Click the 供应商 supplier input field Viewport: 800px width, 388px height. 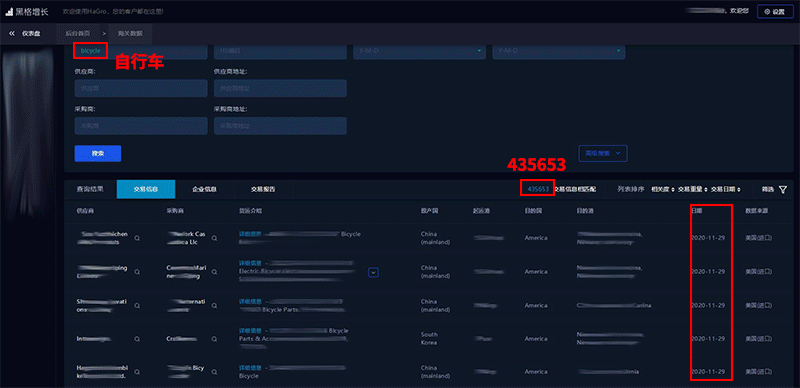141,88
